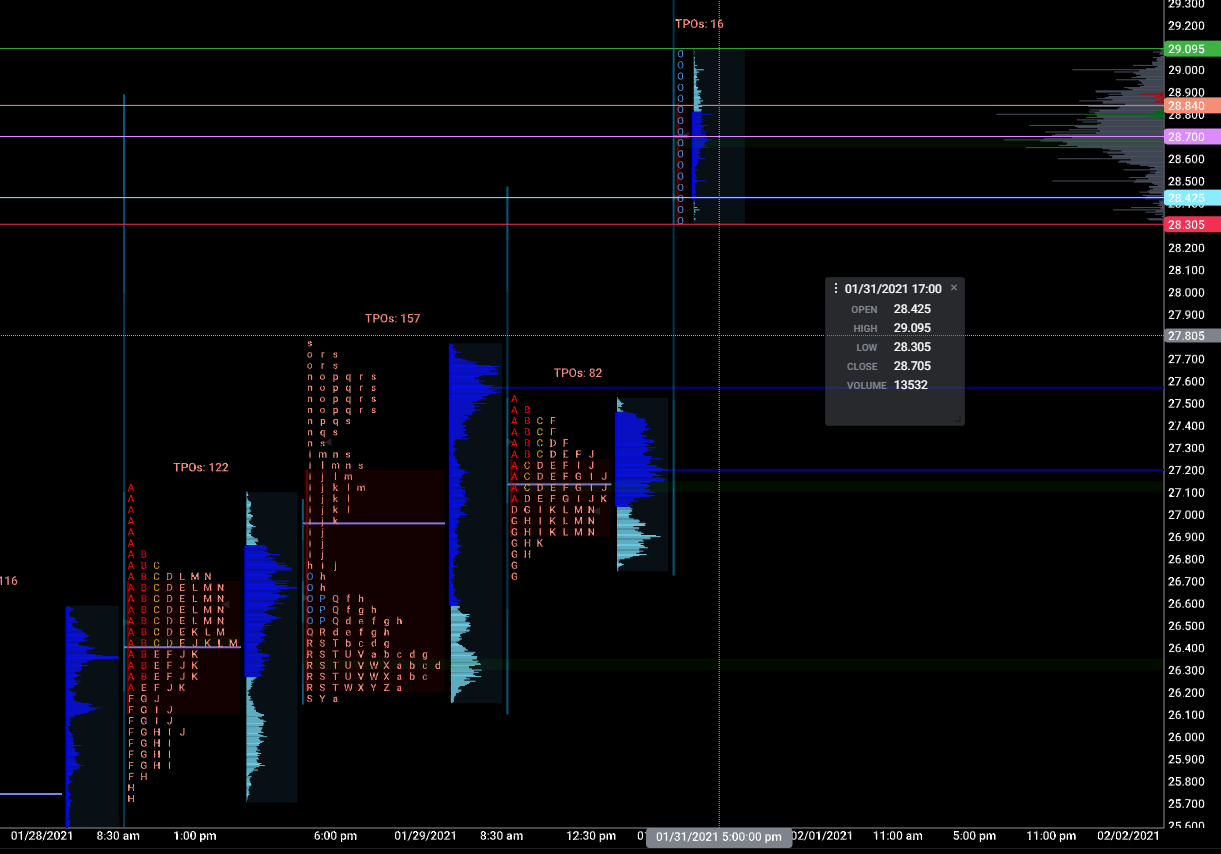Click the 8:30 am label following 01/28/2021
1221x854 pixels.
[118, 835]
